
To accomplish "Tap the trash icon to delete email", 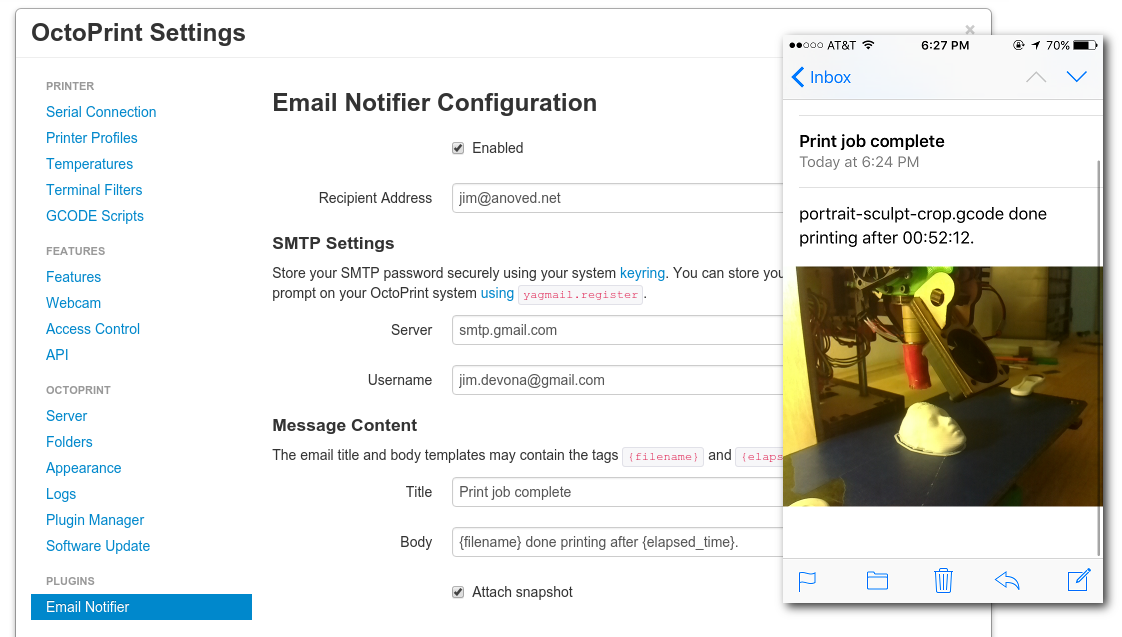I will click(x=943, y=580).
